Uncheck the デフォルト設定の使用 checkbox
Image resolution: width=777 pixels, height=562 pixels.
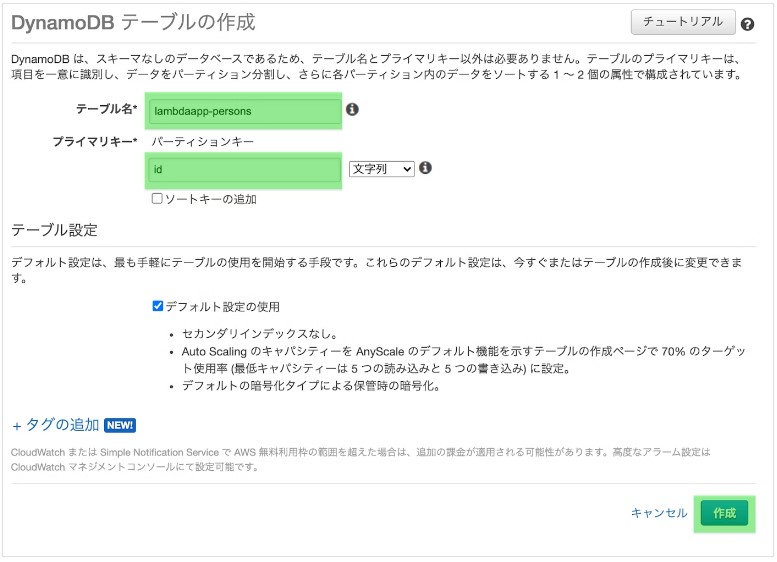point(158,306)
